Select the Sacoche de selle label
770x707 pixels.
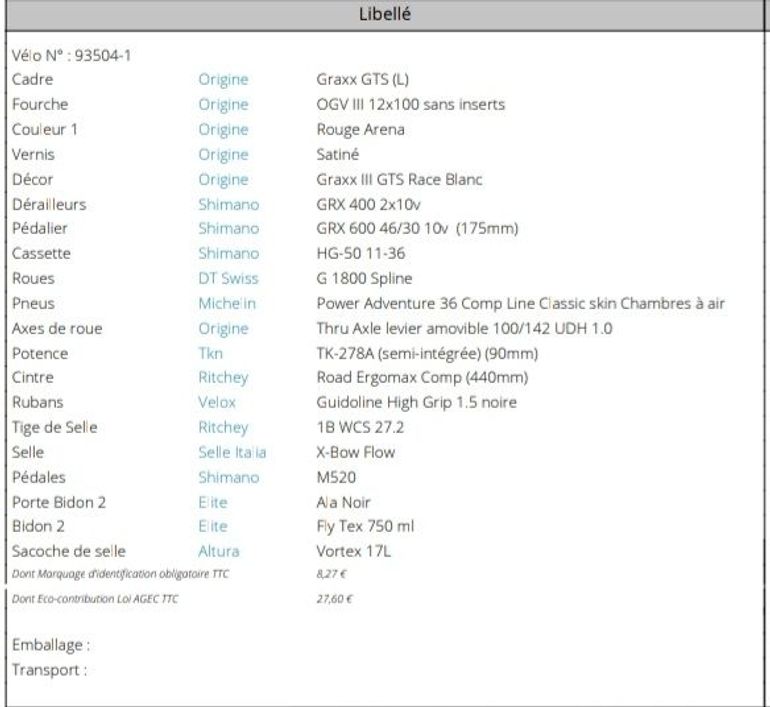click(69, 551)
